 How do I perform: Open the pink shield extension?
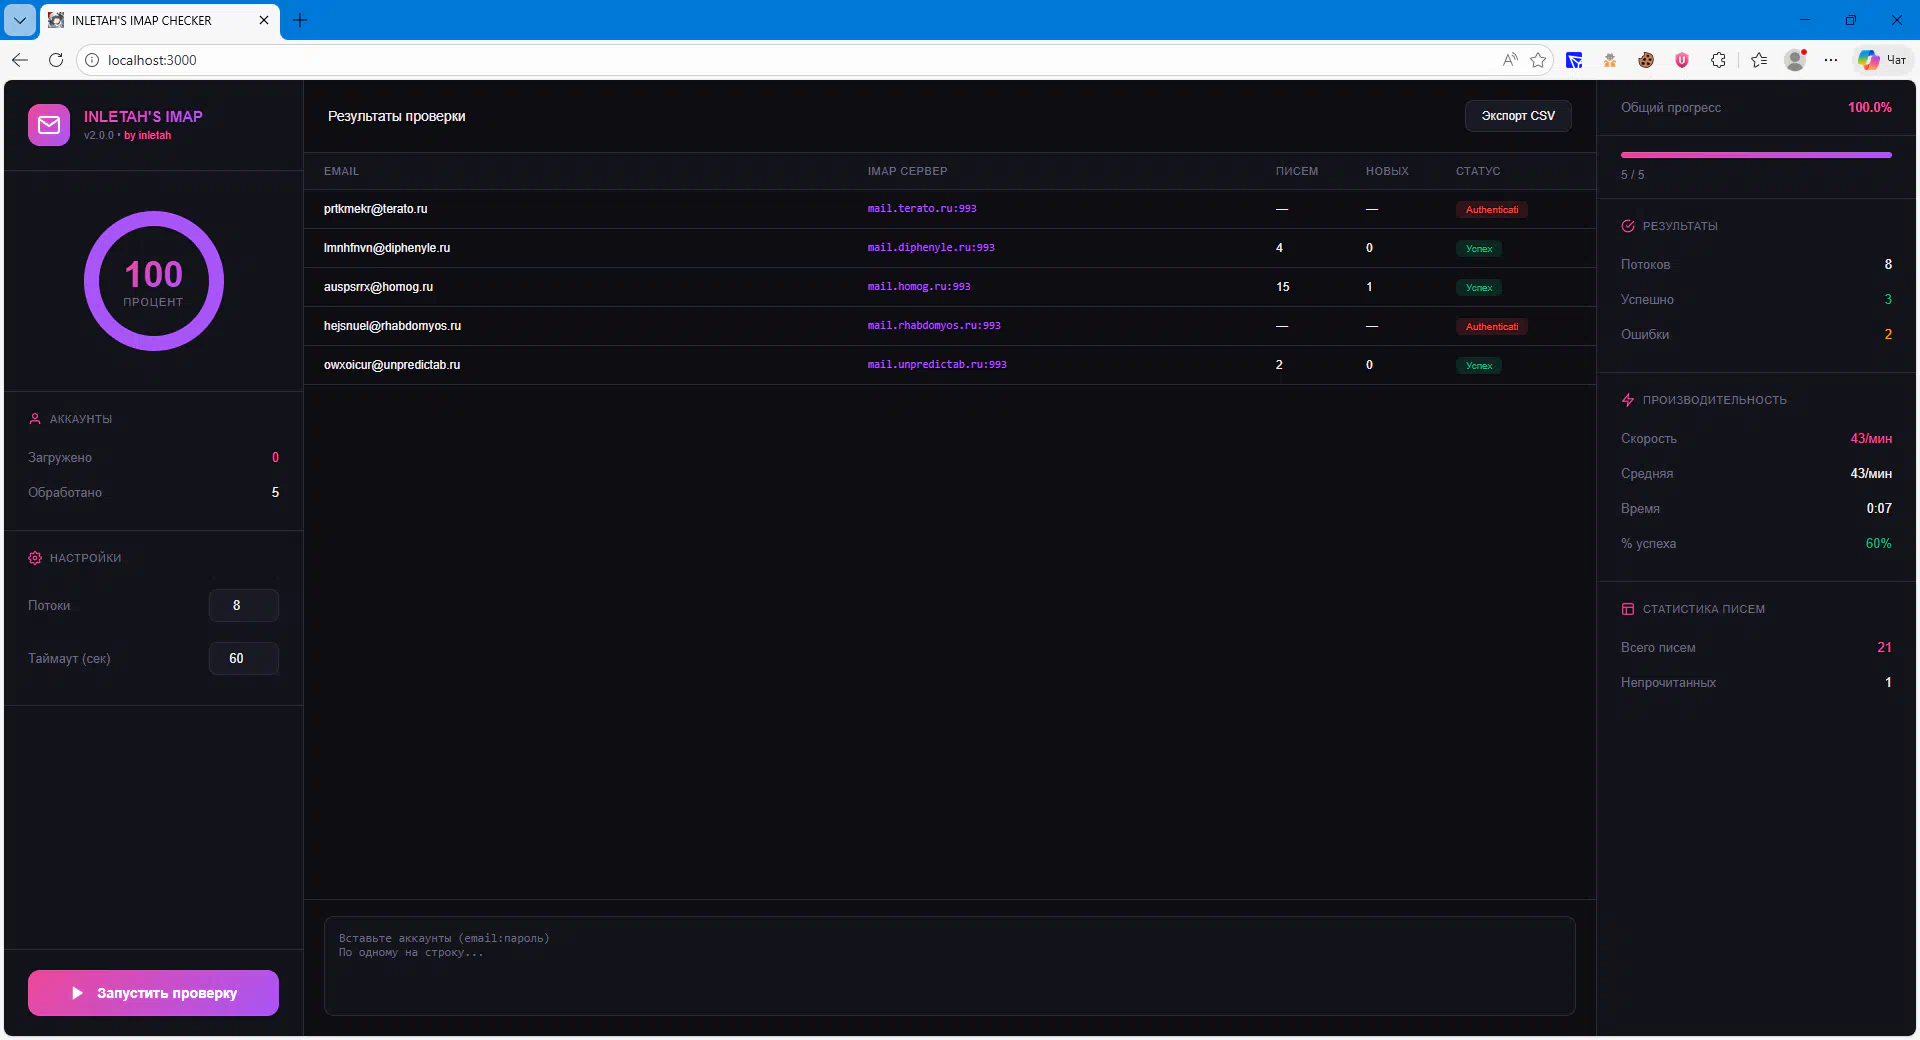1682,60
